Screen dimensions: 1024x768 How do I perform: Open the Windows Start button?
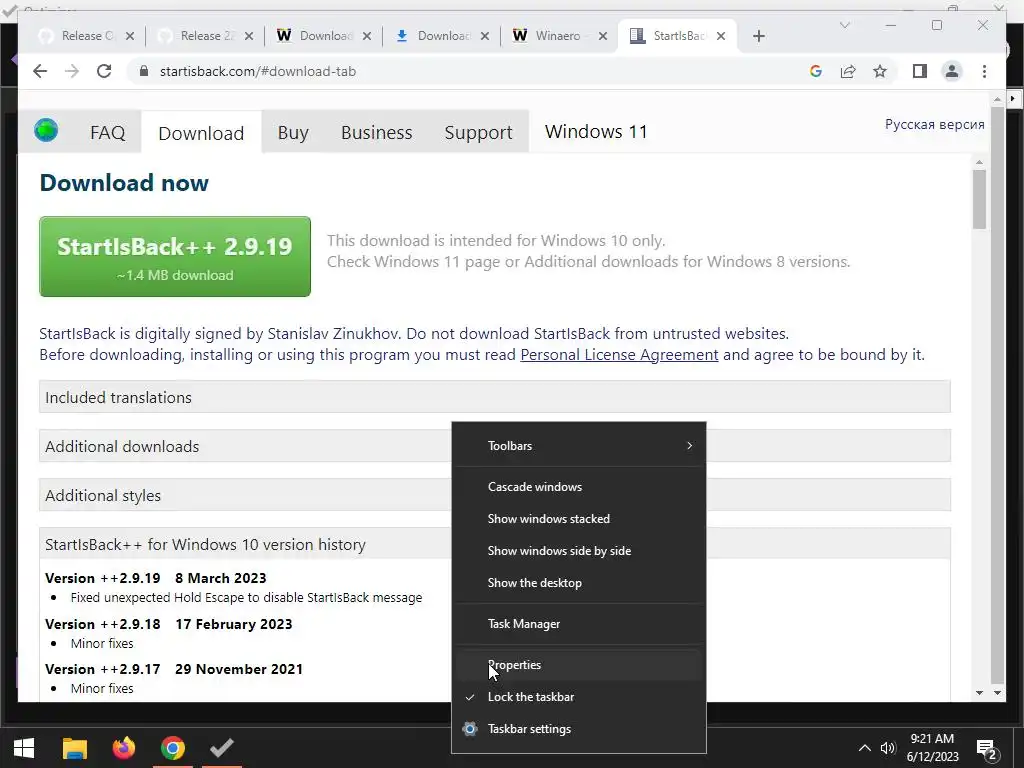(24, 748)
